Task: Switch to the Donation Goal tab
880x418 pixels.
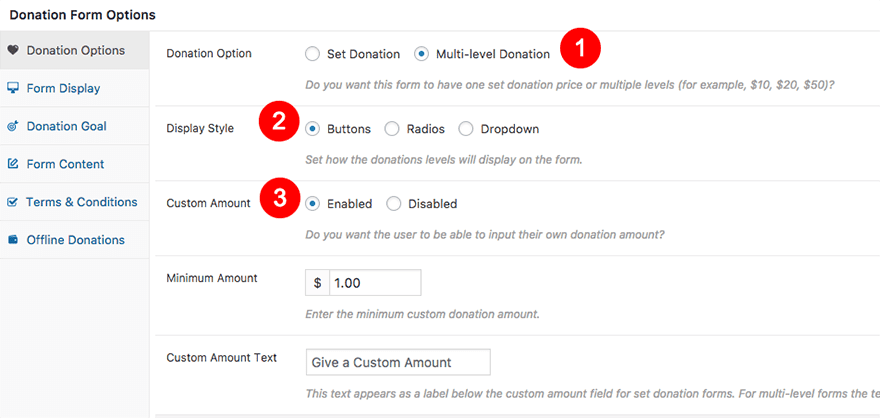Action: (66, 126)
